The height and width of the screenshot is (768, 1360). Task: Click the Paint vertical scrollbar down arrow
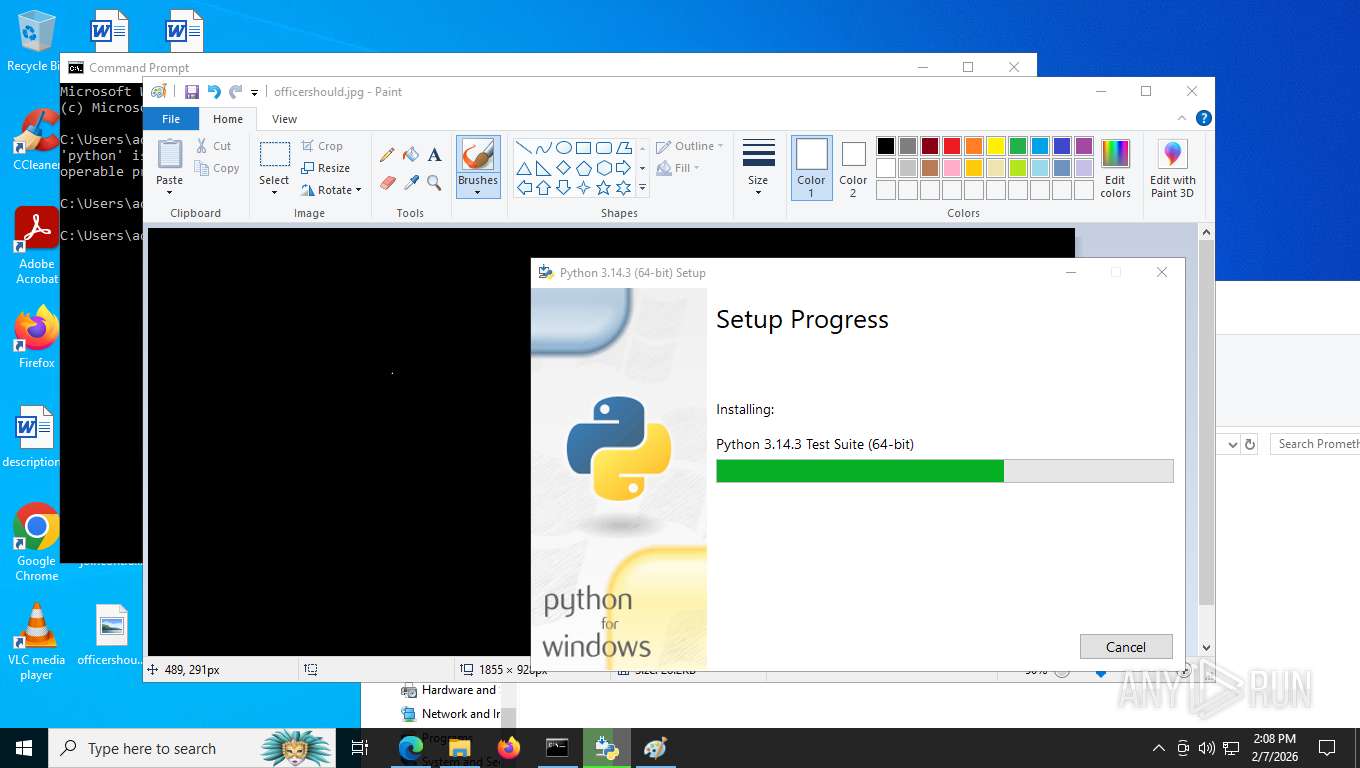click(x=1206, y=647)
